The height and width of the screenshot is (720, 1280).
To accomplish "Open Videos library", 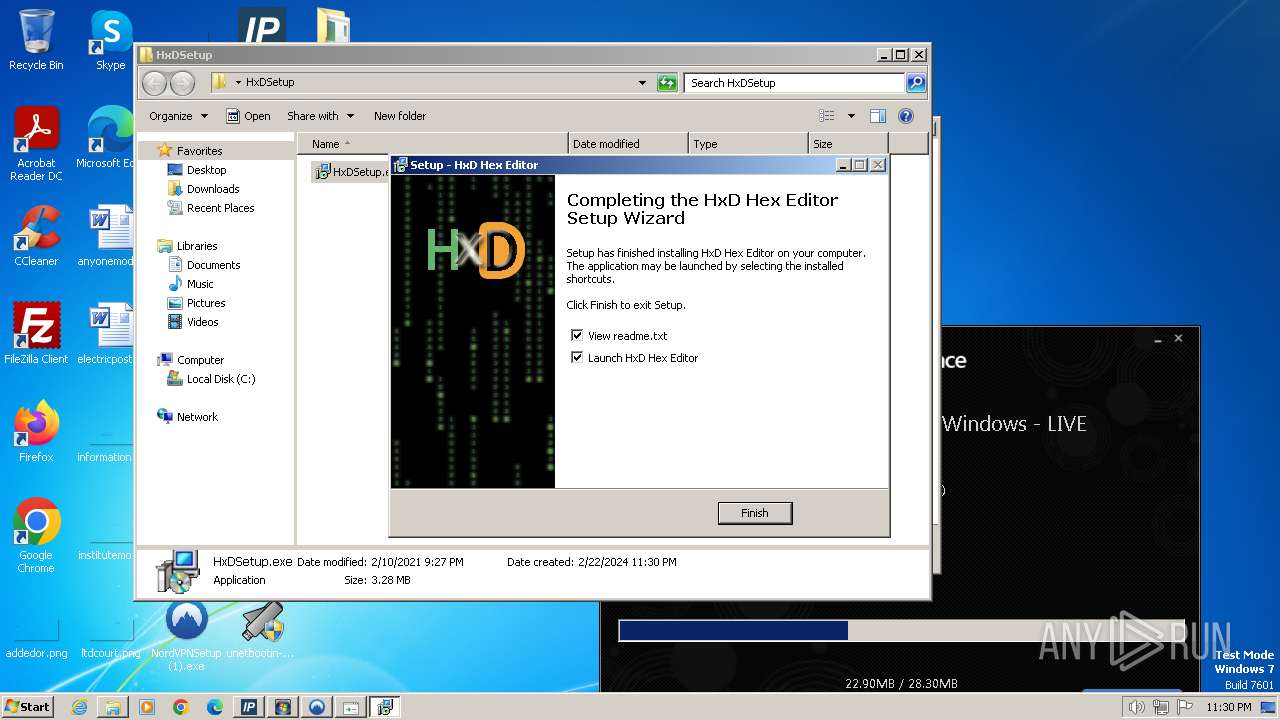I will [x=202, y=322].
